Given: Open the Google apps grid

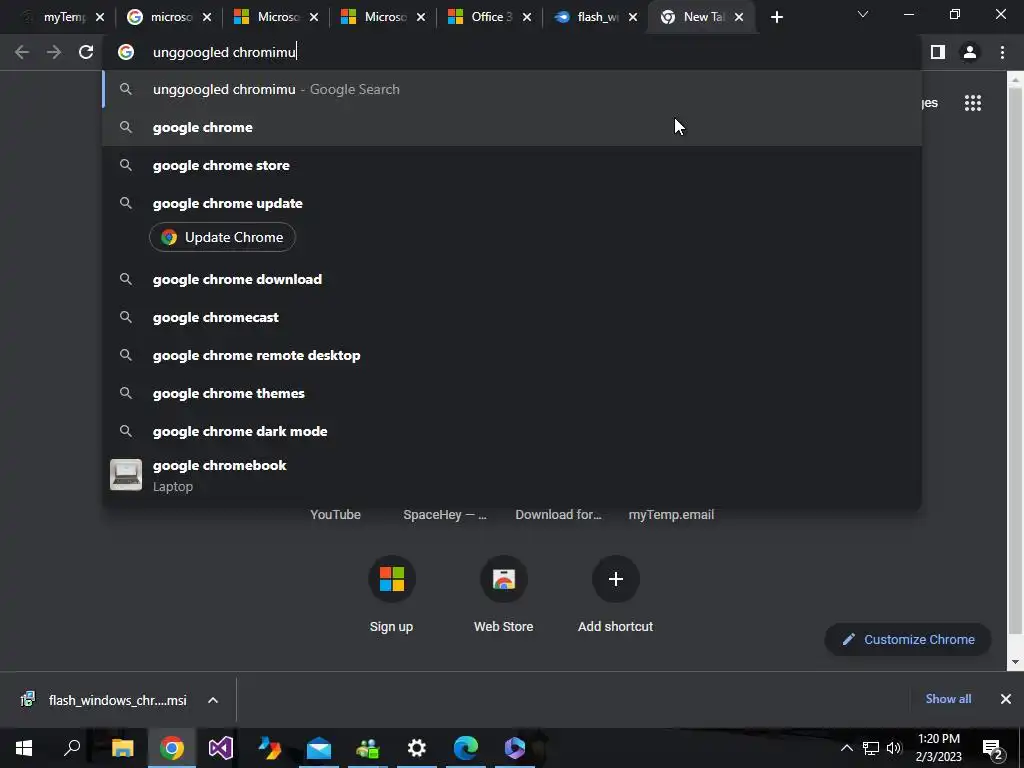Looking at the screenshot, I should (973, 103).
